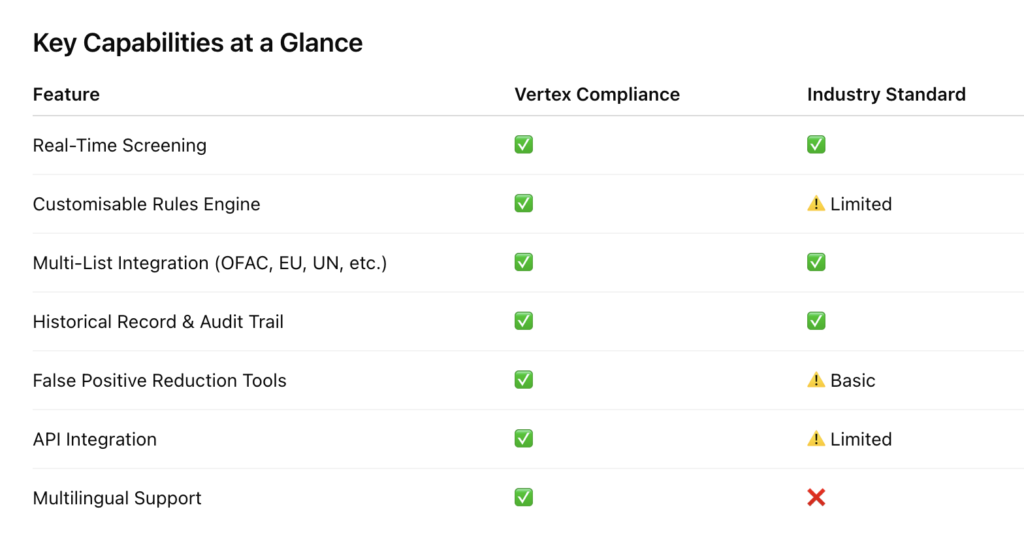Select the Multi-List Integration row label
The width and height of the screenshot is (1024, 537).
pos(210,263)
